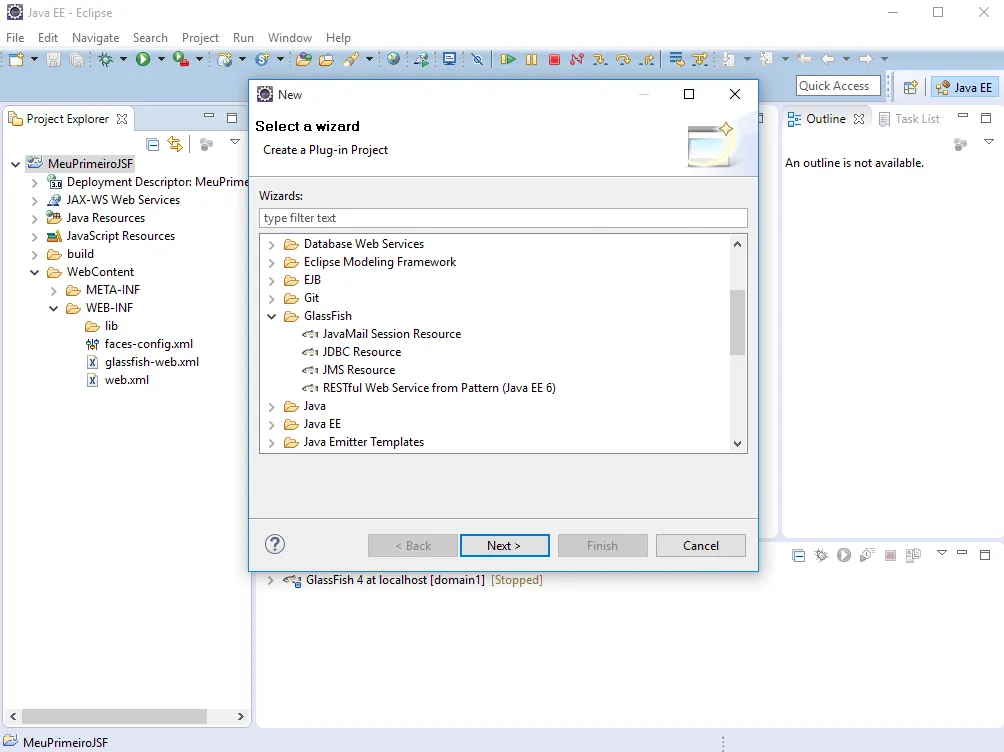Click the Use Step Filters icon
This screenshot has height=752, width=1004.
(700, 60)
